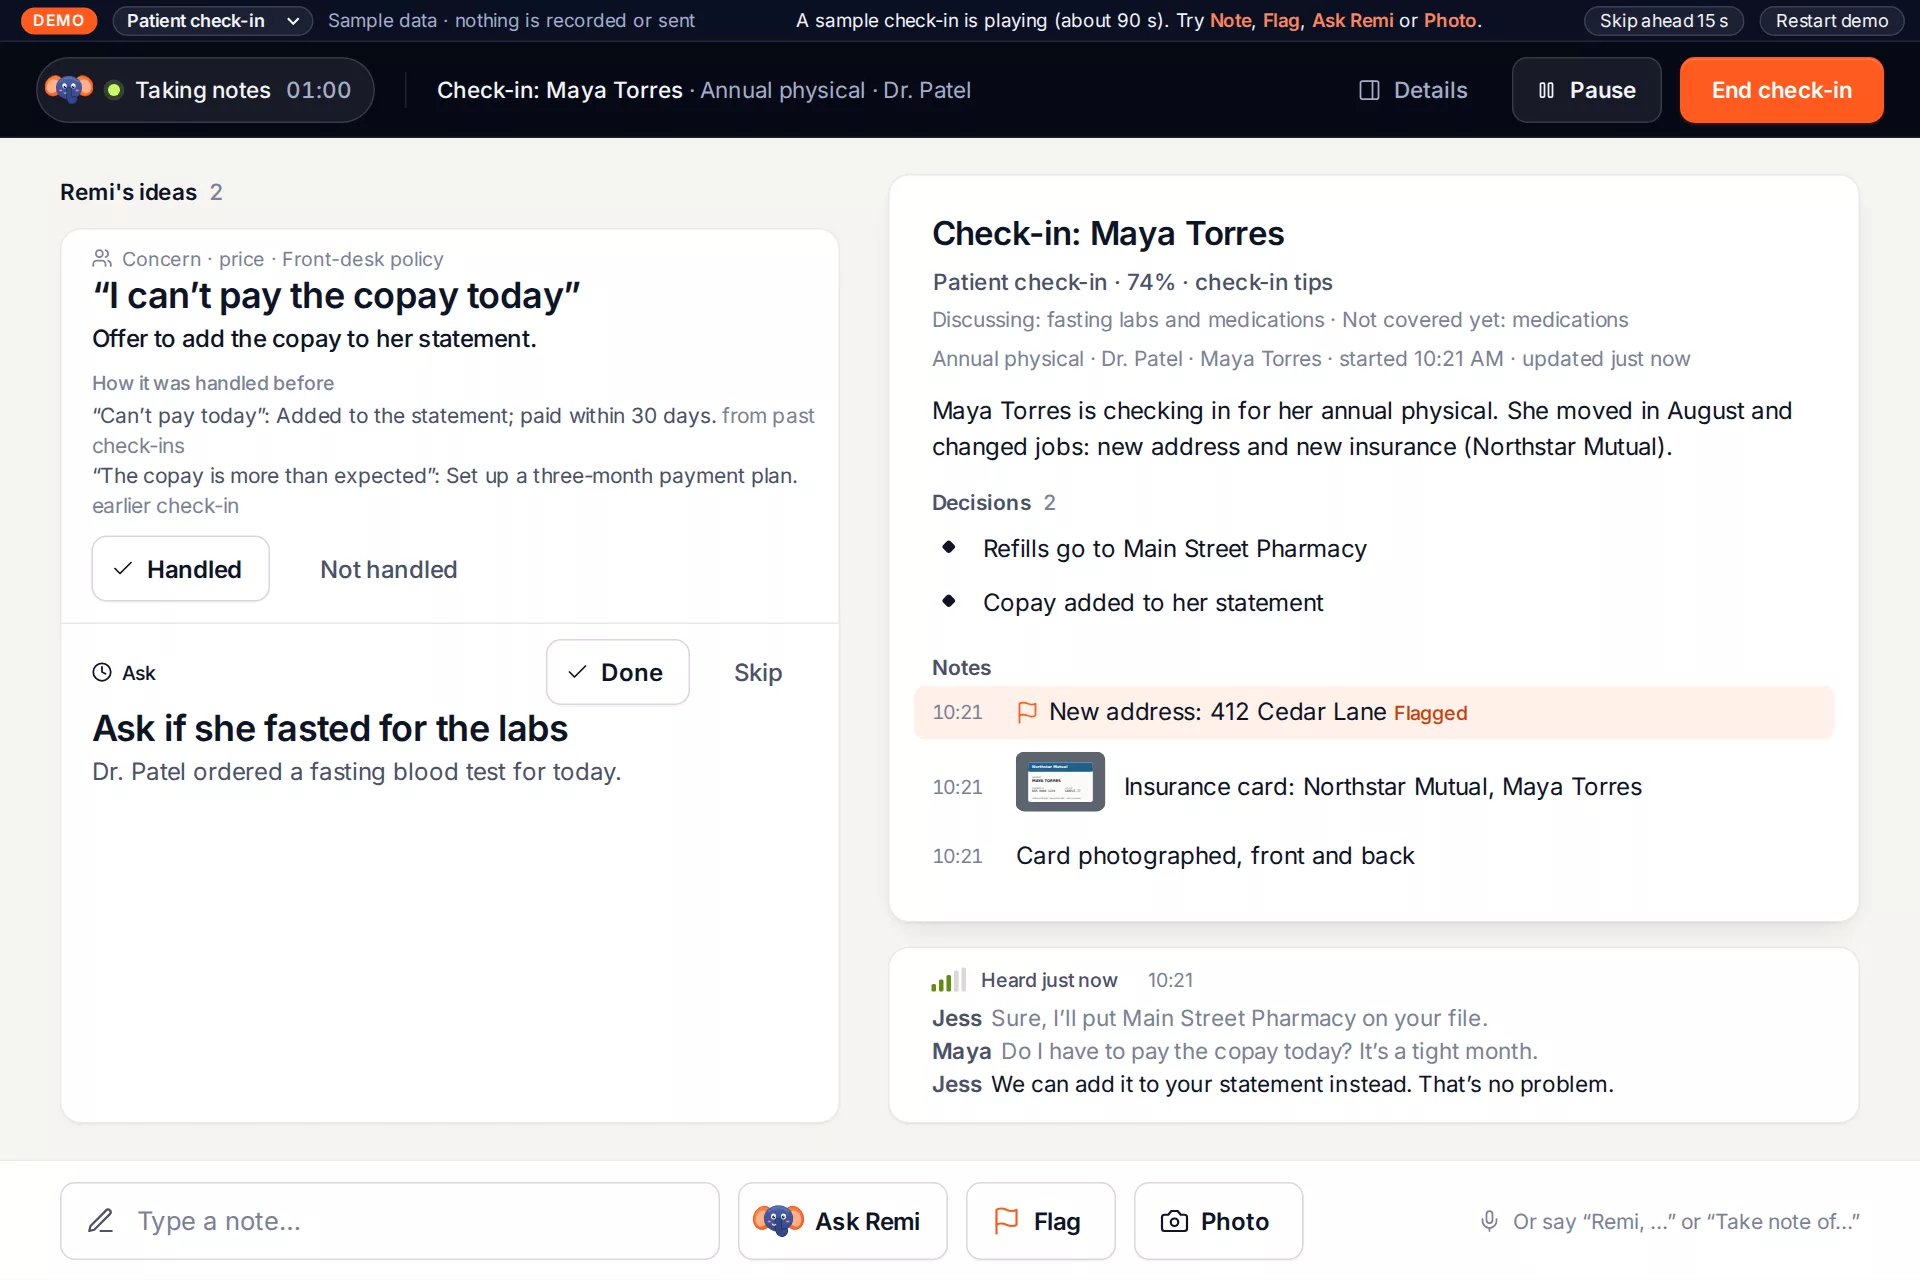1920x1280 pixels.
Task: Click "Copay added to her statement"
Action: (x=1152, y=603)
